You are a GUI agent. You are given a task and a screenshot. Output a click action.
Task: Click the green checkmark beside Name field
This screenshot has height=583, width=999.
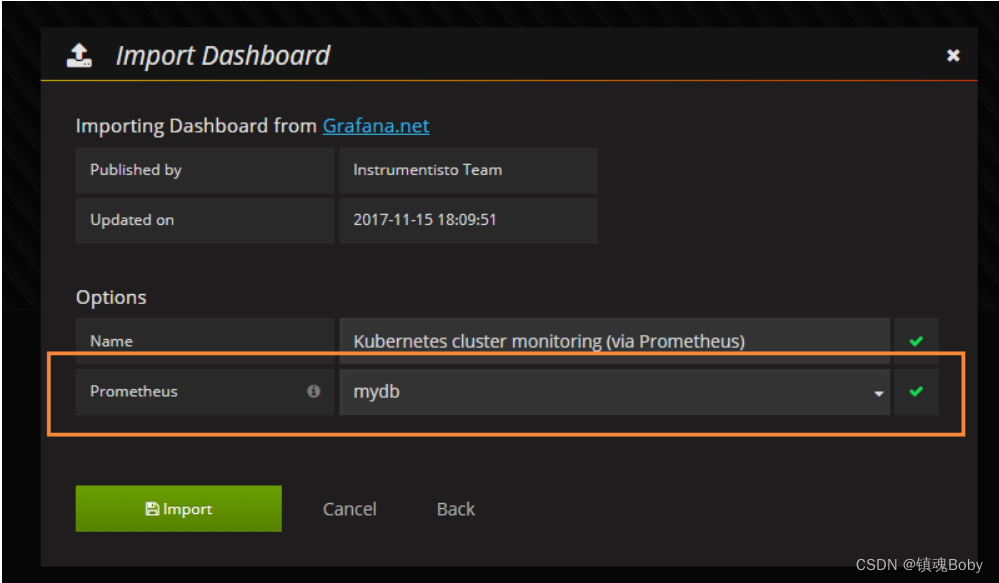click(916, 341)
